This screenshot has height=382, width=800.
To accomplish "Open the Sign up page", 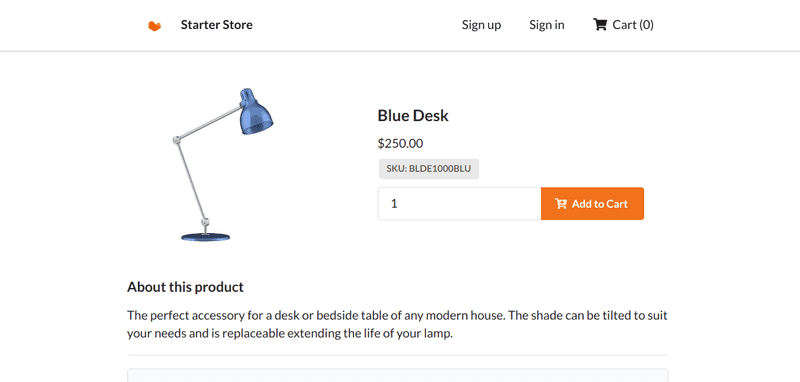I will click(x=481, y=24).
